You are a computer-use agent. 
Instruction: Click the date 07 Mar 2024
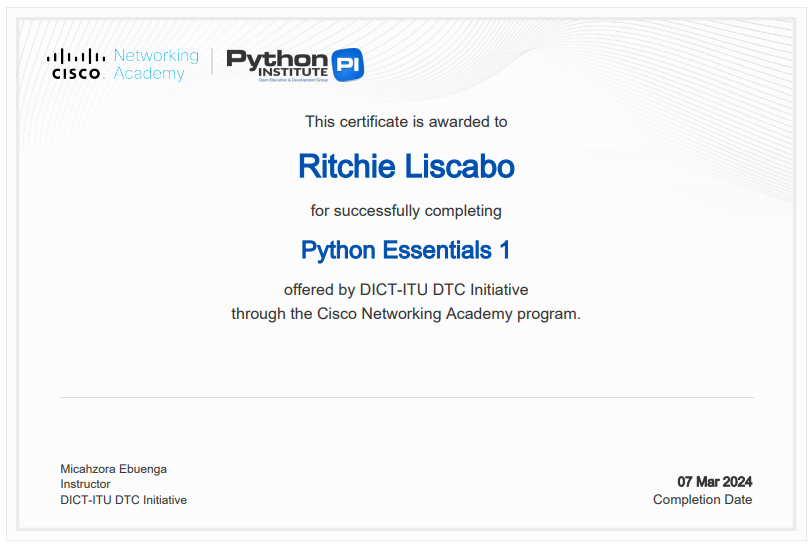(715, 482)
